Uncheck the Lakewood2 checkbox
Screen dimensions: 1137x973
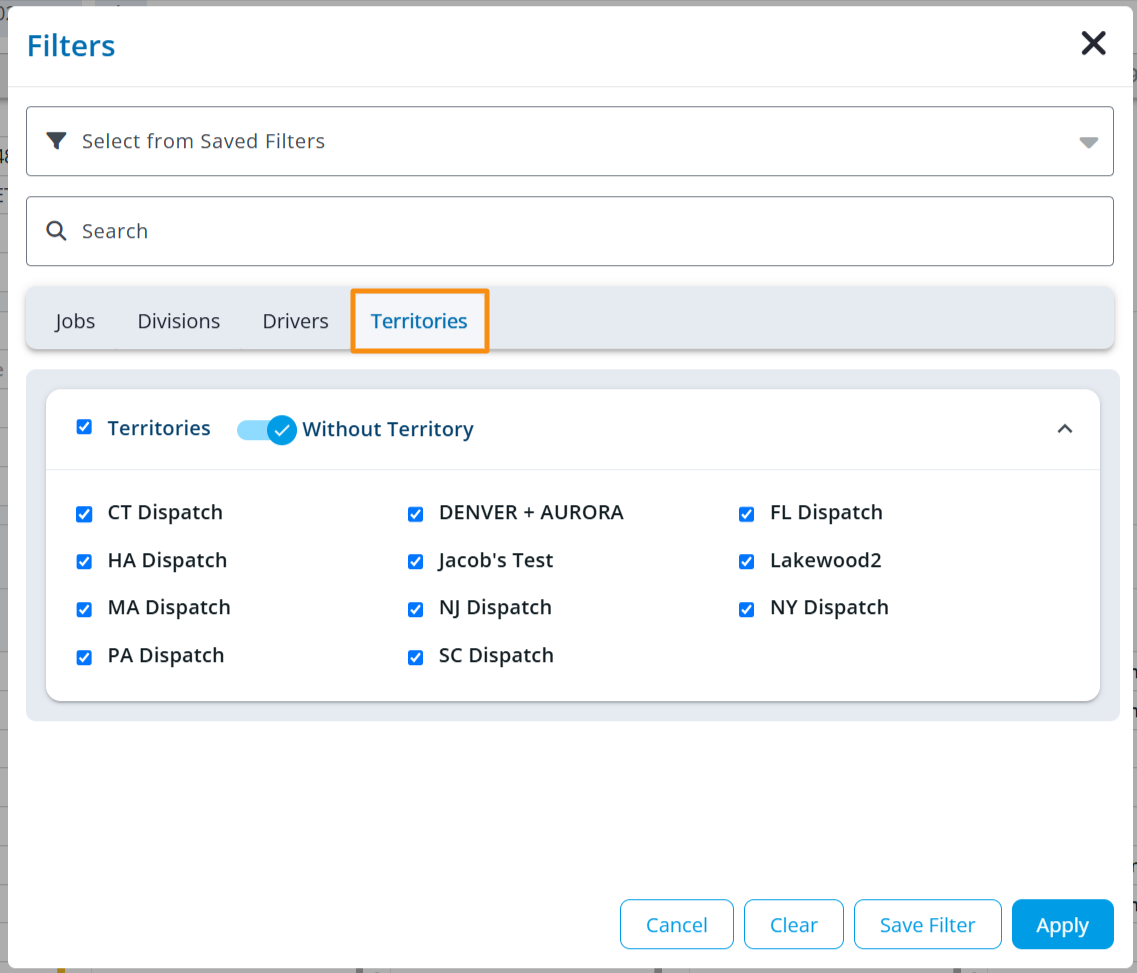point(746,562)
